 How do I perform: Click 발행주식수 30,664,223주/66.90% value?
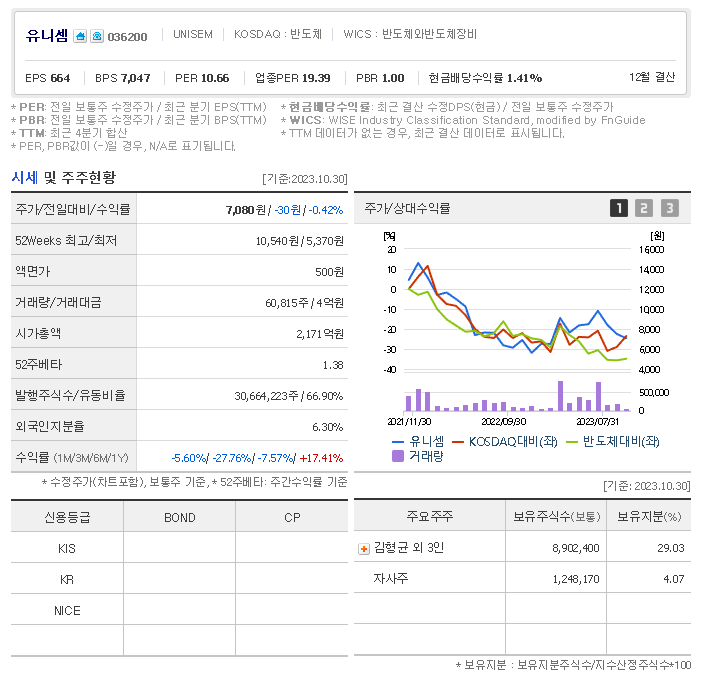point(288,396)
